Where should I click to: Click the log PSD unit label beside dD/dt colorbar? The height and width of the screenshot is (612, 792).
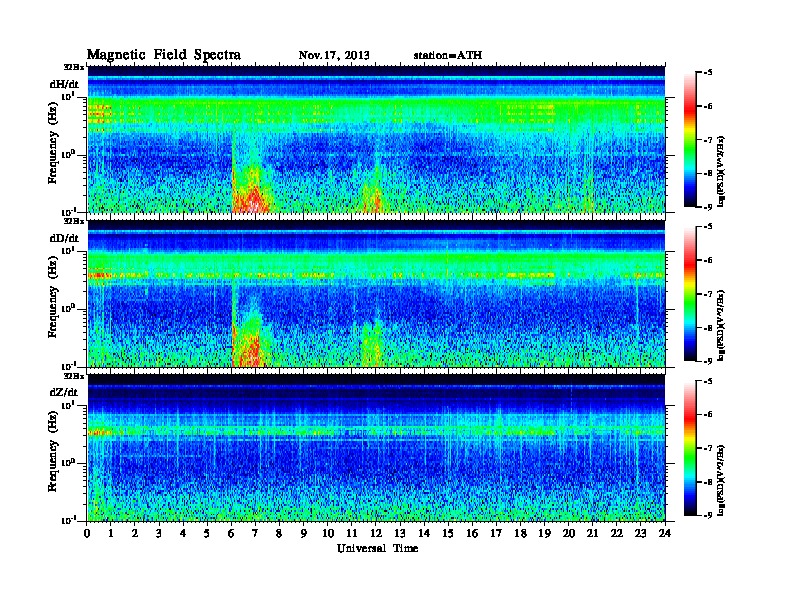click(722, 325)
